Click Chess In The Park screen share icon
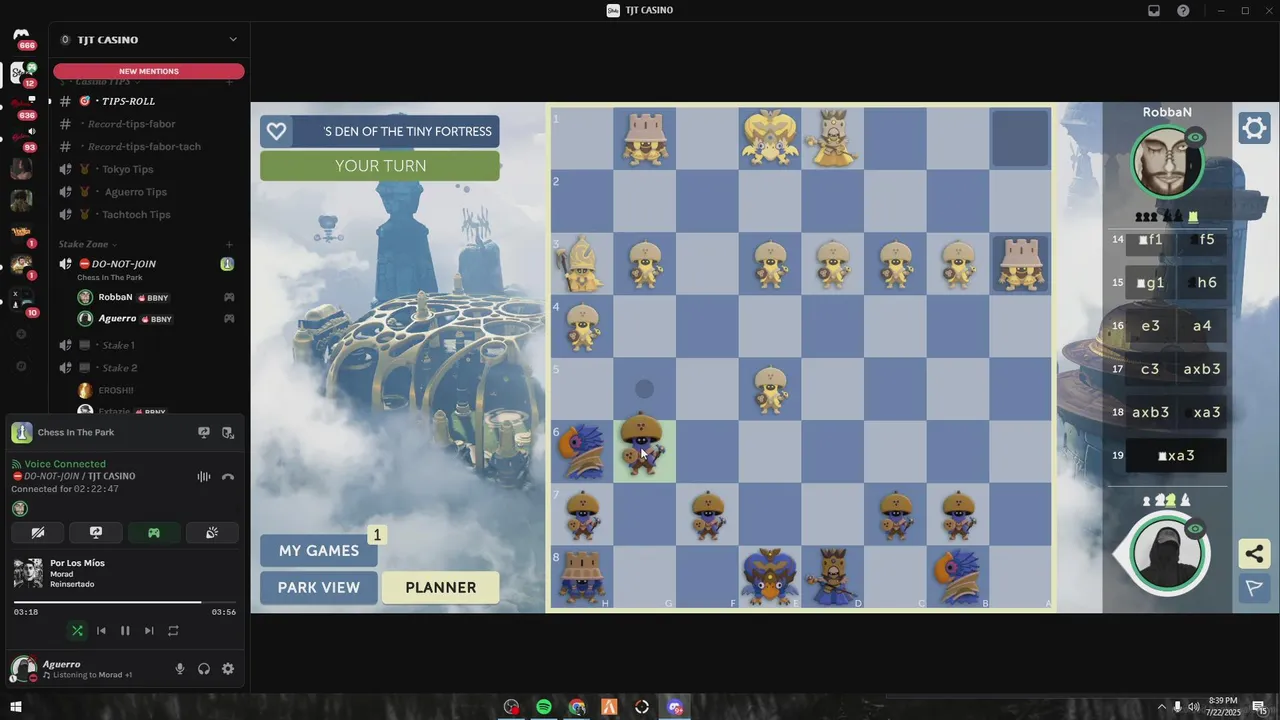The image size is (1280, 720). (x=204, y=433)
